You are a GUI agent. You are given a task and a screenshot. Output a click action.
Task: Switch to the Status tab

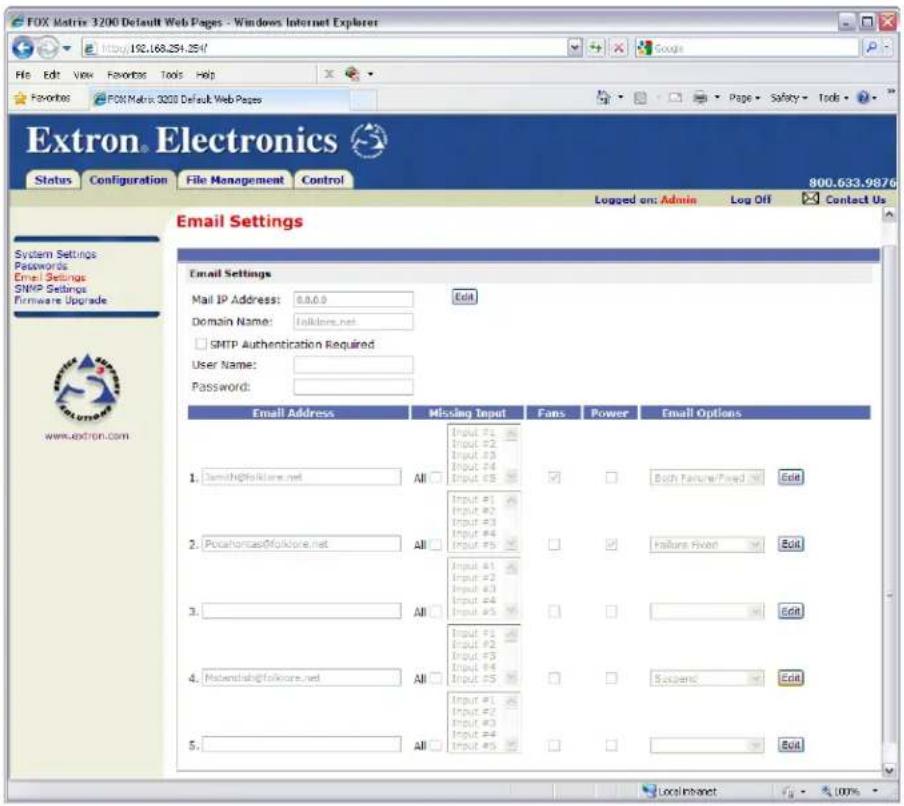pyautogui.click(x=52, y=180)
